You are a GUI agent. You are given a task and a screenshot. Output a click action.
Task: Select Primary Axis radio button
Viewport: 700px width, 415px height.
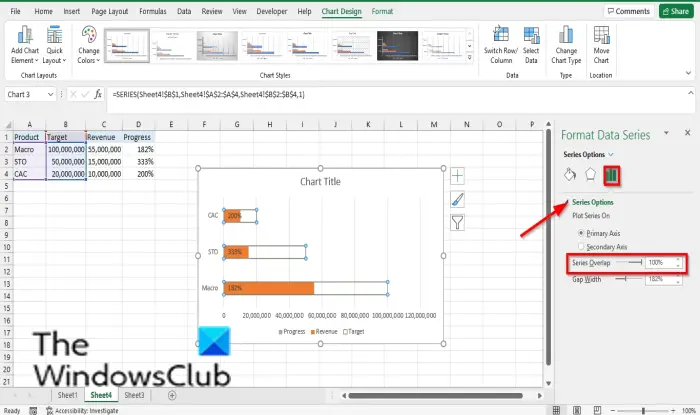click(581, 233)
